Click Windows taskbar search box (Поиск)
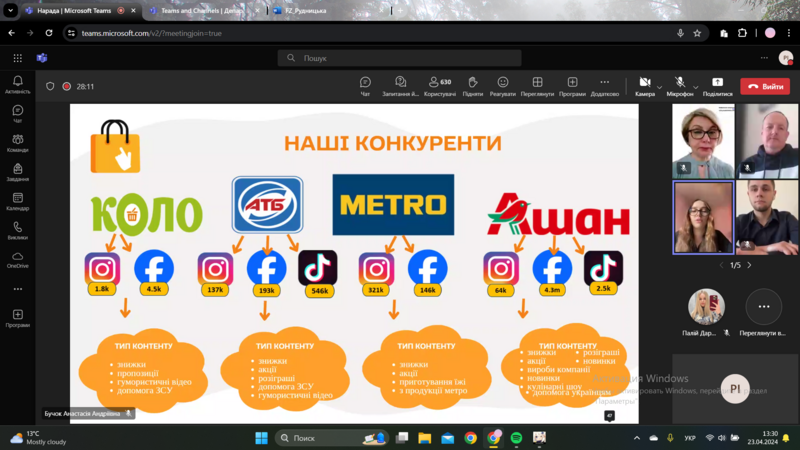This screenshot has width=800, height=450. 332,438
